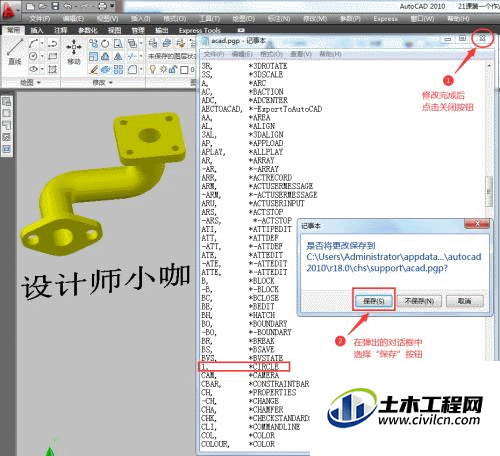The height and width of the screenshot is (456, 500).
Task: Toggle layer freeze sun icon
Action: tap(163, 69)
